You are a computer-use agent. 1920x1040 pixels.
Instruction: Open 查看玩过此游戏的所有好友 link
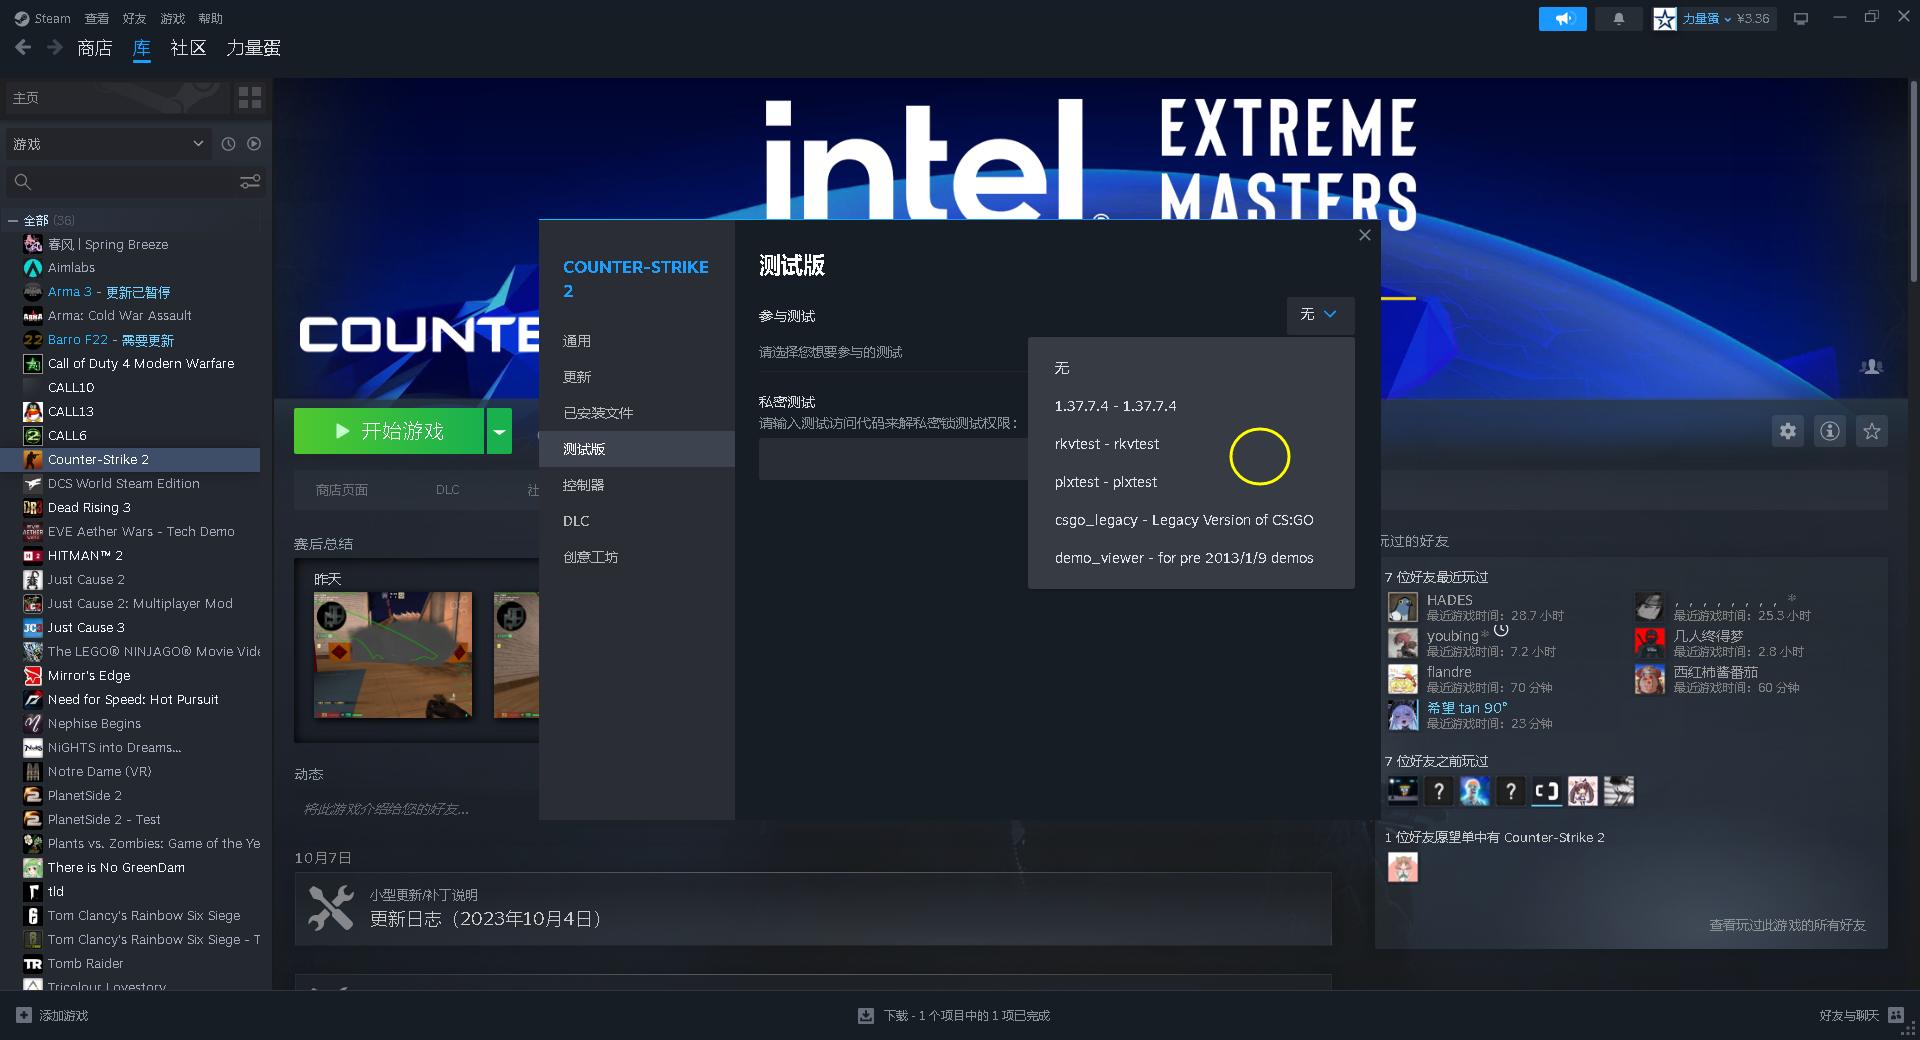pyautogui.click(x=1787, y=925)
